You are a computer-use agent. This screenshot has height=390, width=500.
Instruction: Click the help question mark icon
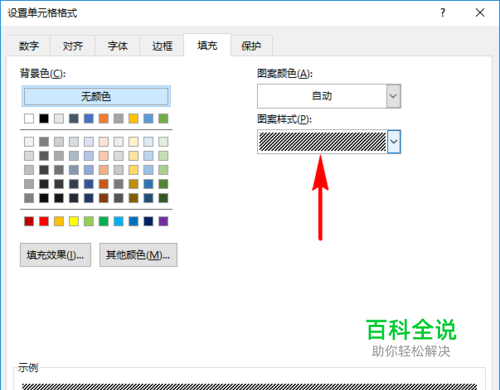click(x=442, y=13)
